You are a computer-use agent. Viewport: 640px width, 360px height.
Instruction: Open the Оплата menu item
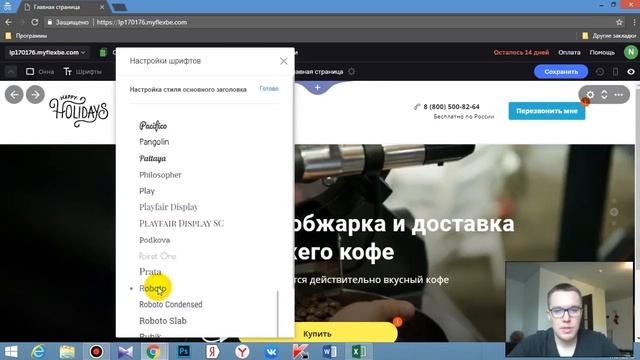[569, 52]
